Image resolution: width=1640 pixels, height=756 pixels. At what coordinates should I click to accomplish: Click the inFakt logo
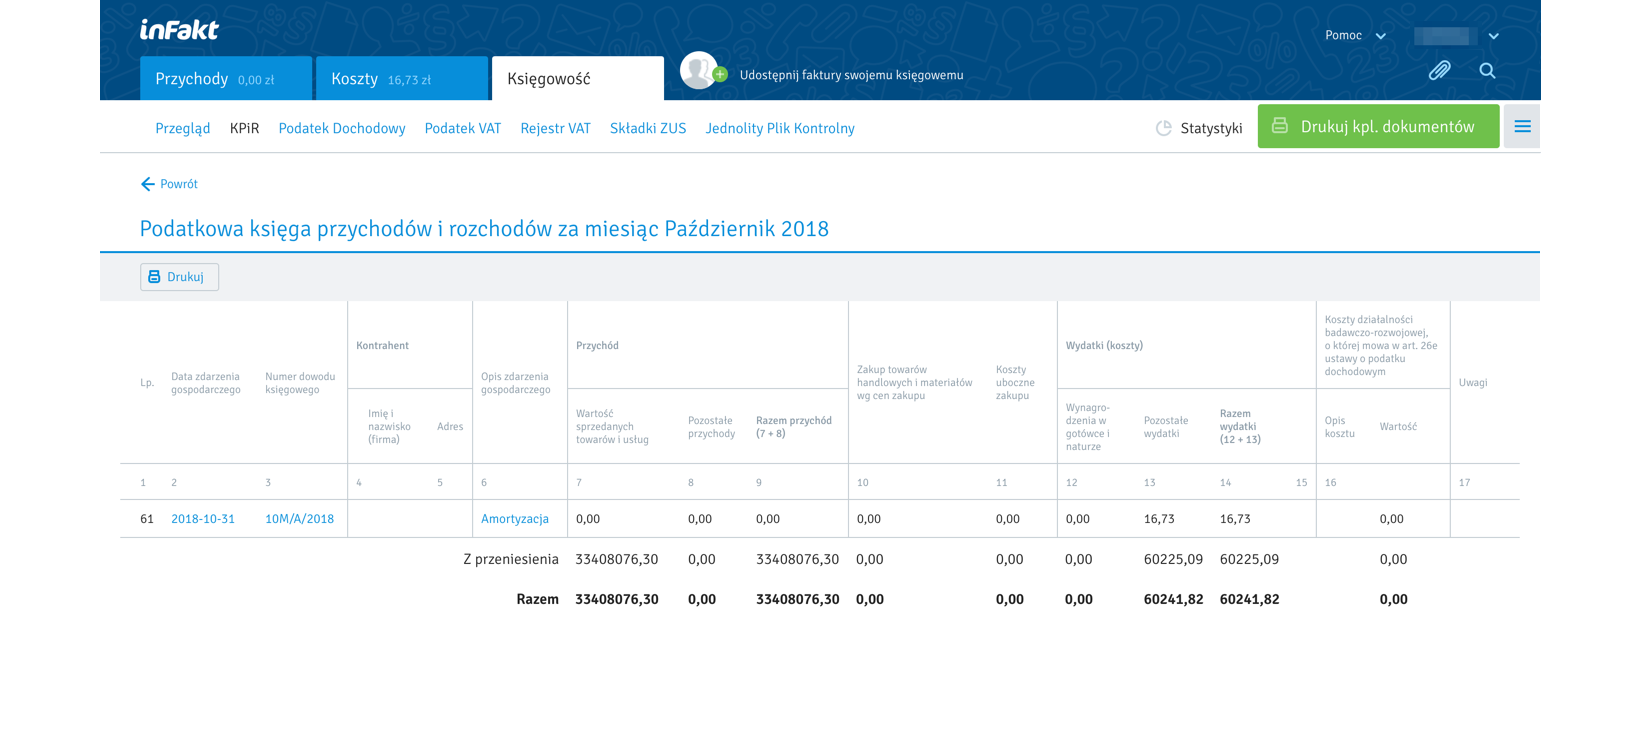(179, 30)
